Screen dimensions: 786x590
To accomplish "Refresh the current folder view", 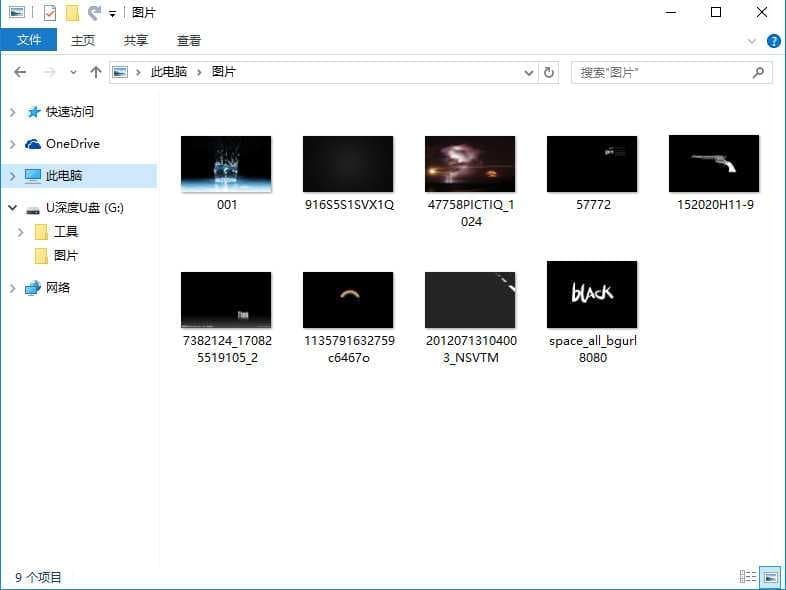I will pos(548,72).
